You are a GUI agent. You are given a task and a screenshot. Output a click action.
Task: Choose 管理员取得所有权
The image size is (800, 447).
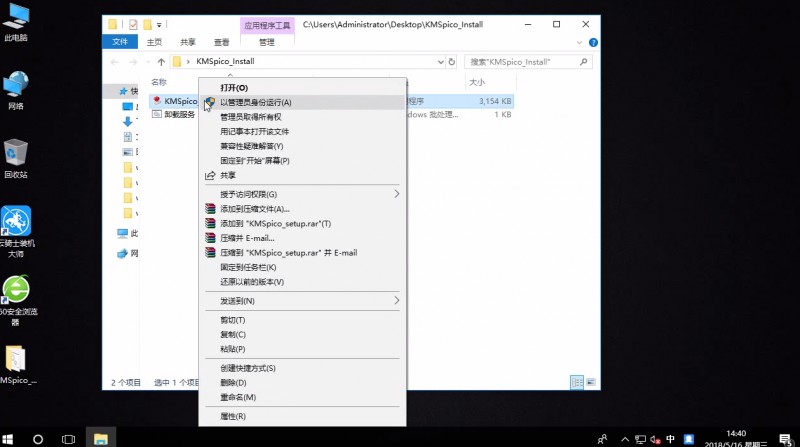303,117
